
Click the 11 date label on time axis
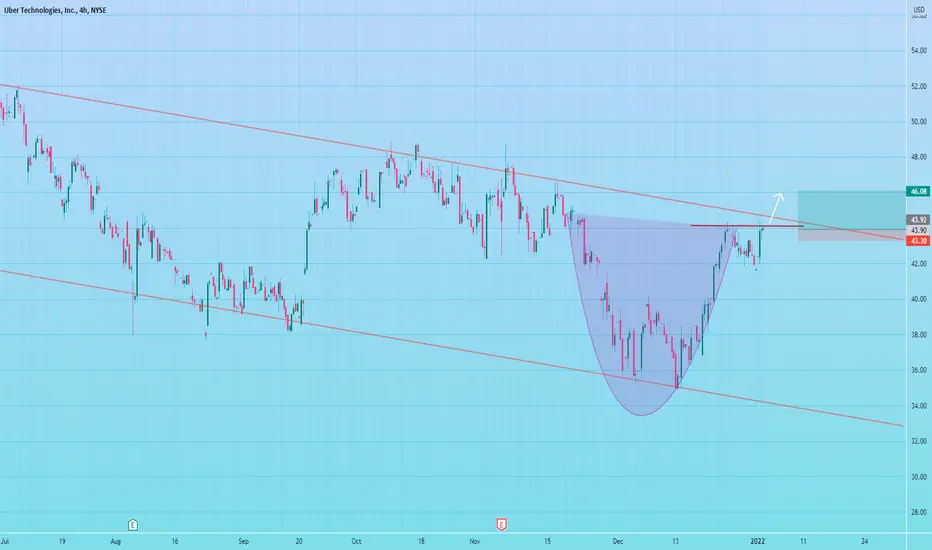pos(803,542)
